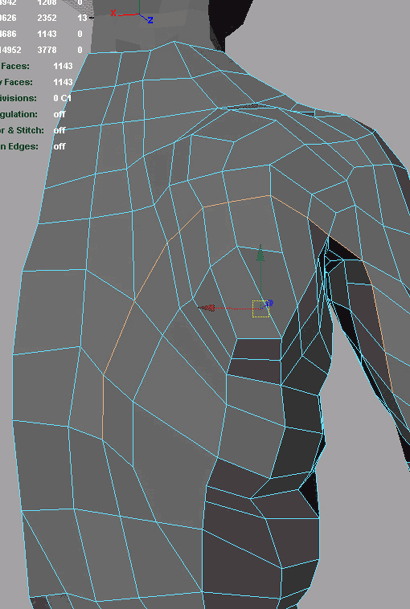
Task: Click the "0 C1" divisions HUD value
Action: coord(63,98)
